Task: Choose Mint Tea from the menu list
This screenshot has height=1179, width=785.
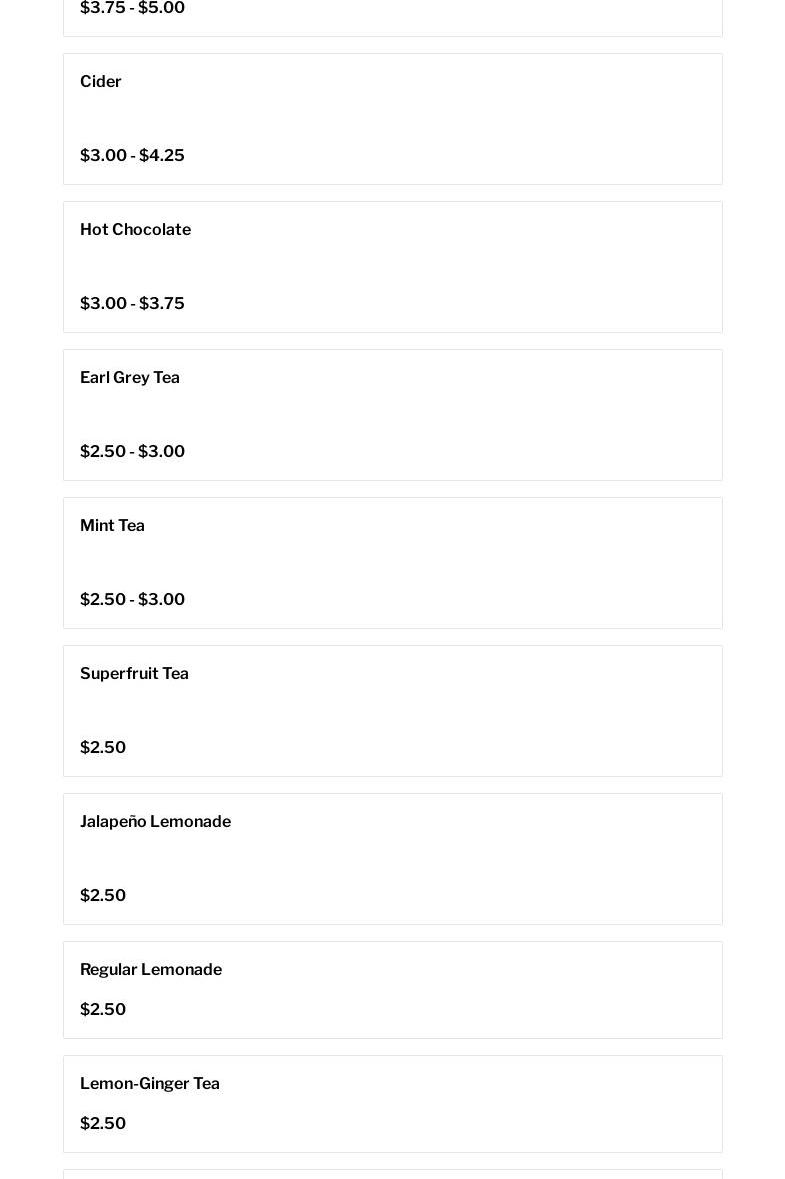Action: point(112,526)
